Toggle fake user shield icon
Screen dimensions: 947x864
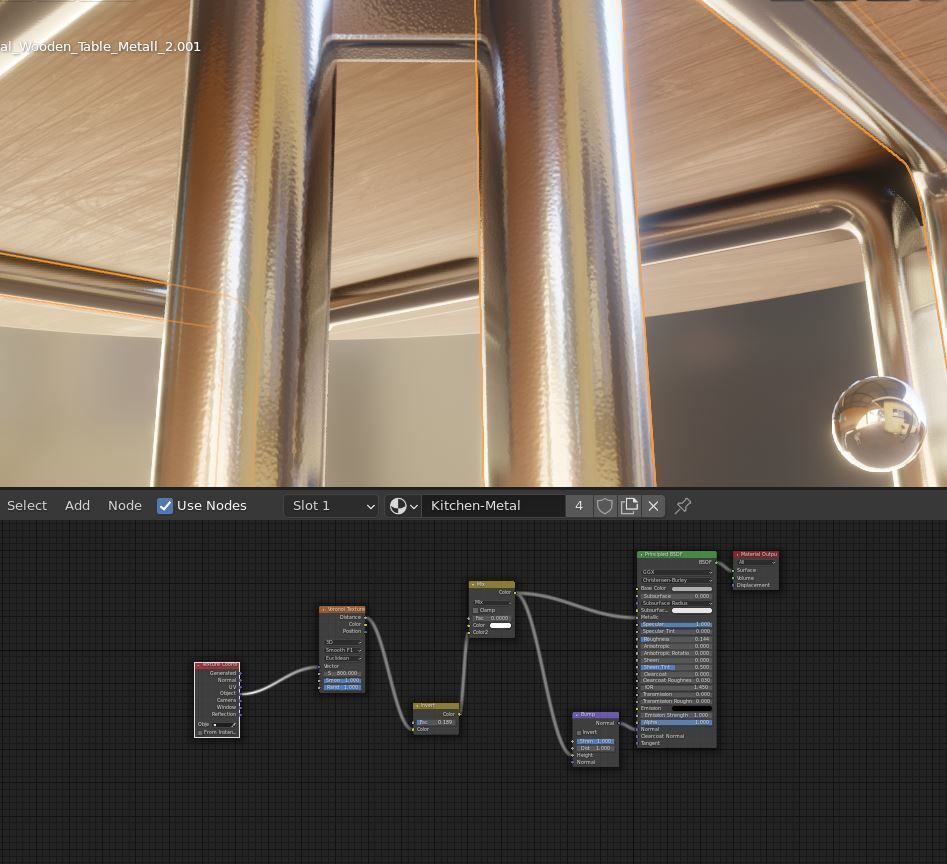point(604,506)
